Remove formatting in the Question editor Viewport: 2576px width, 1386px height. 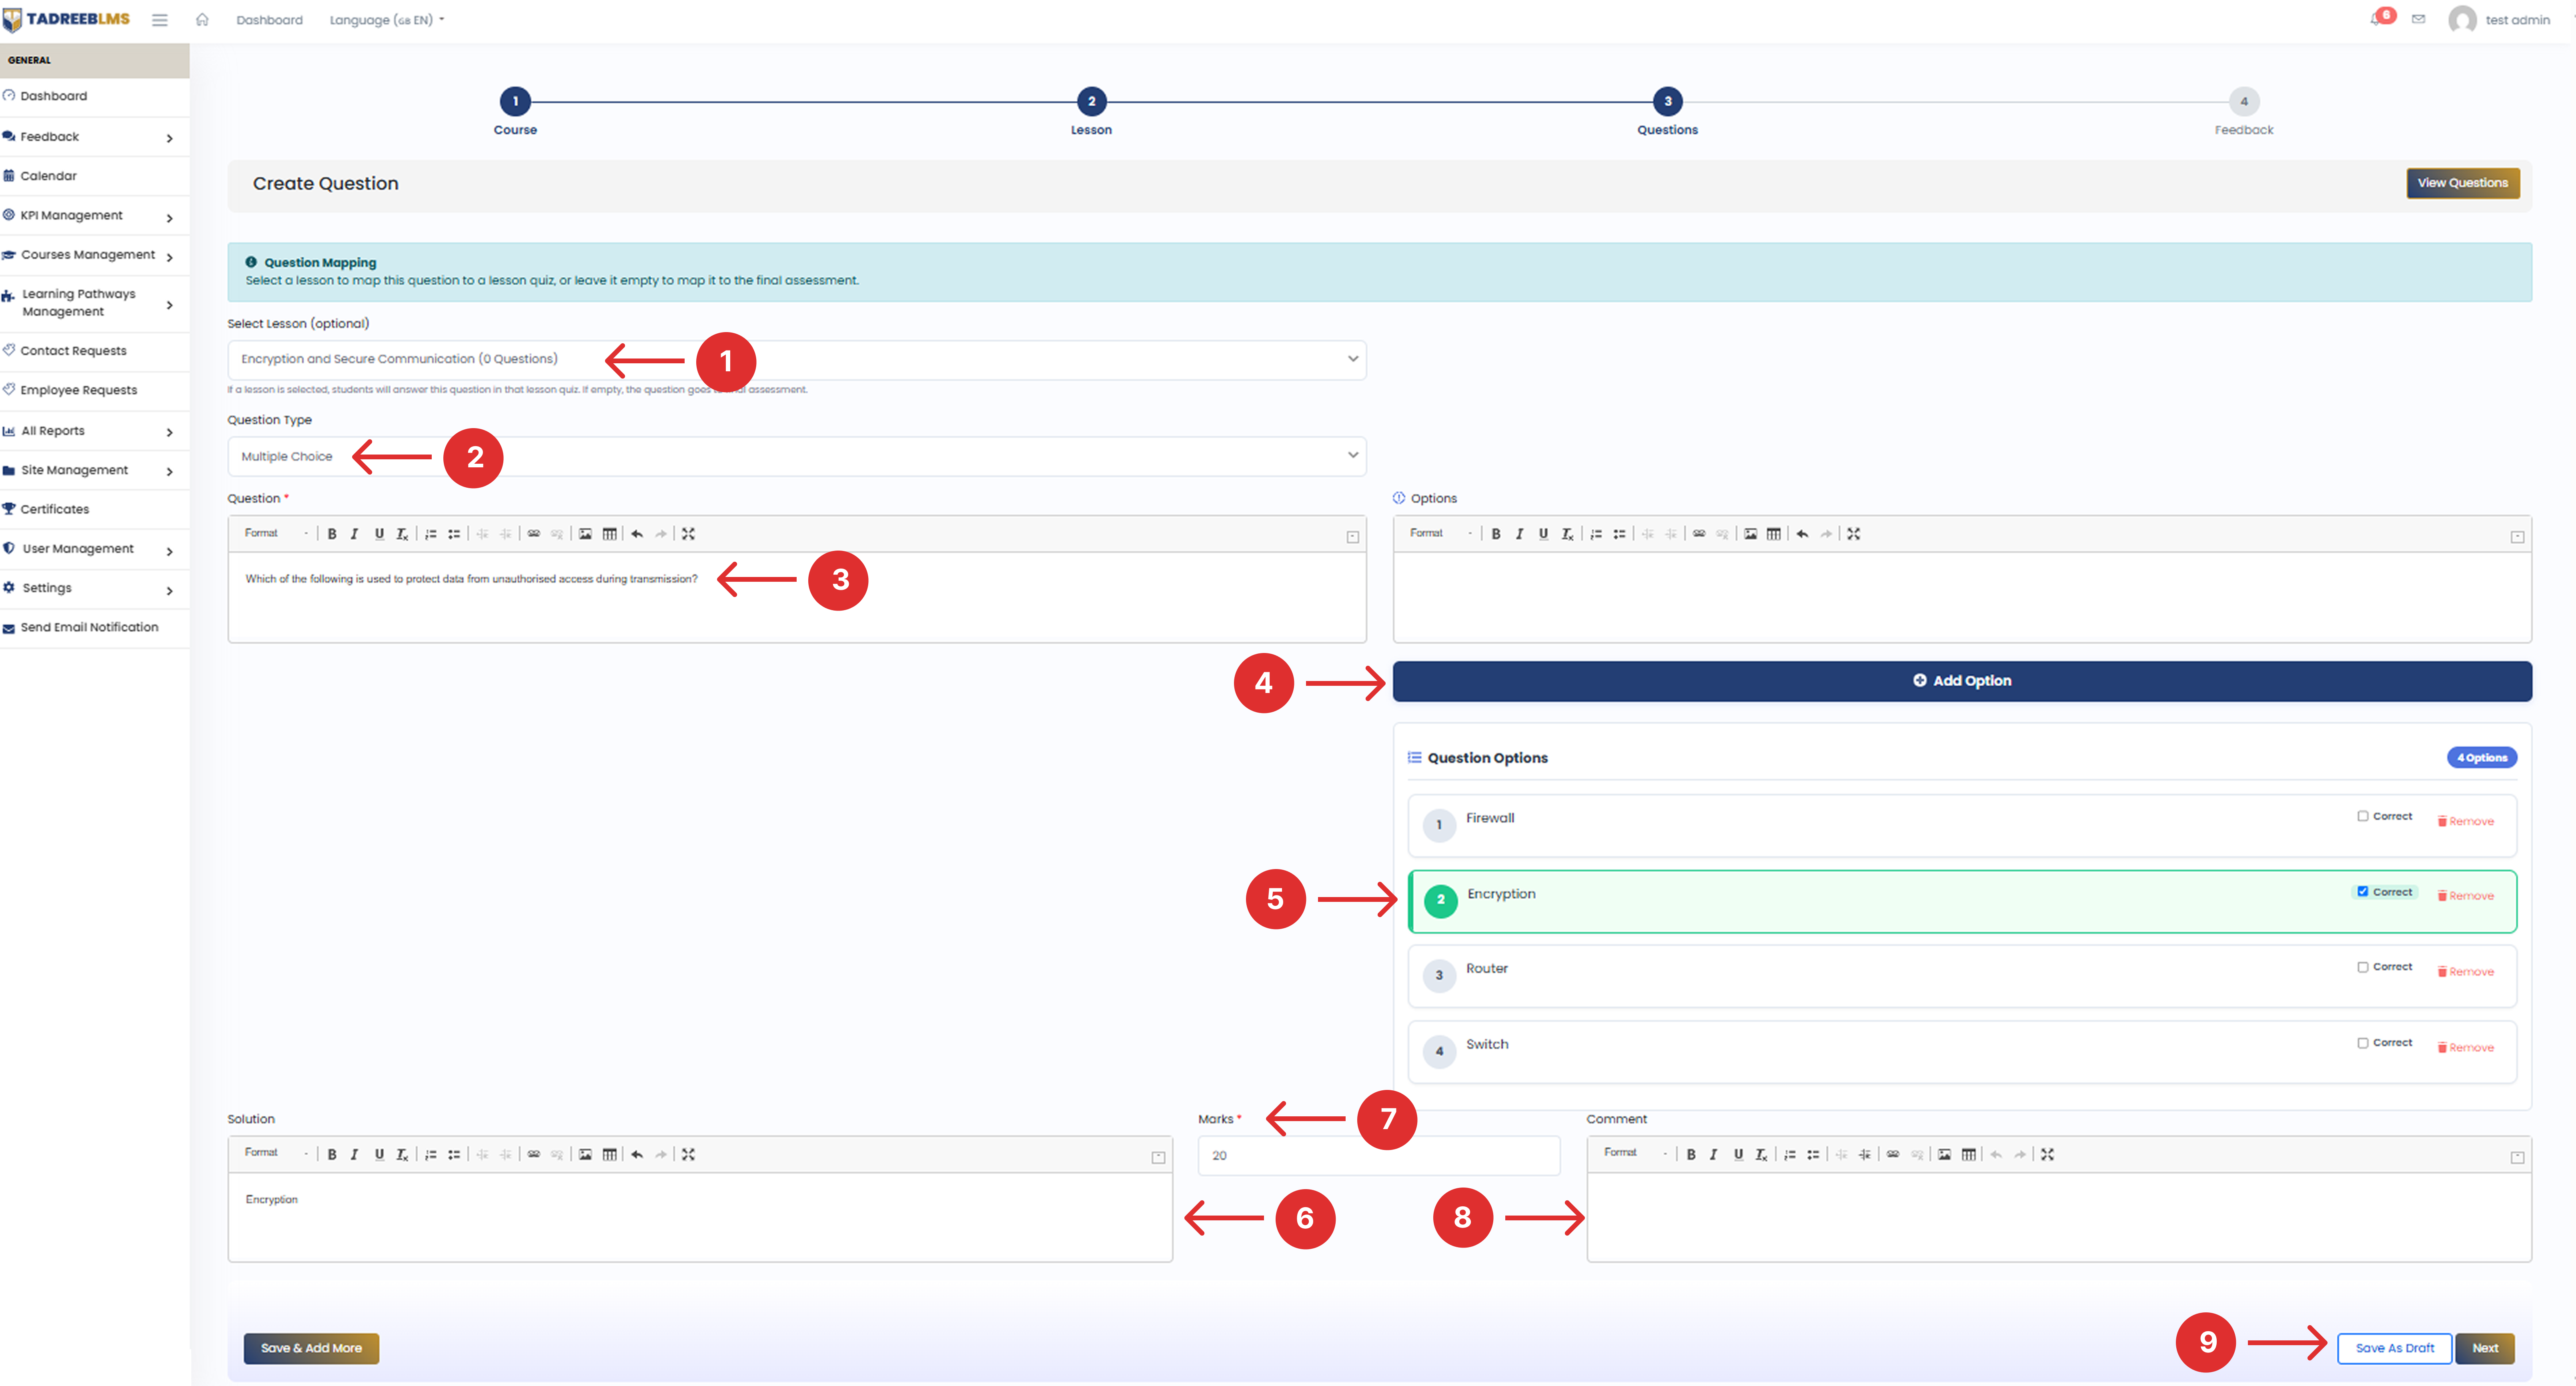[x=402, y=534]
